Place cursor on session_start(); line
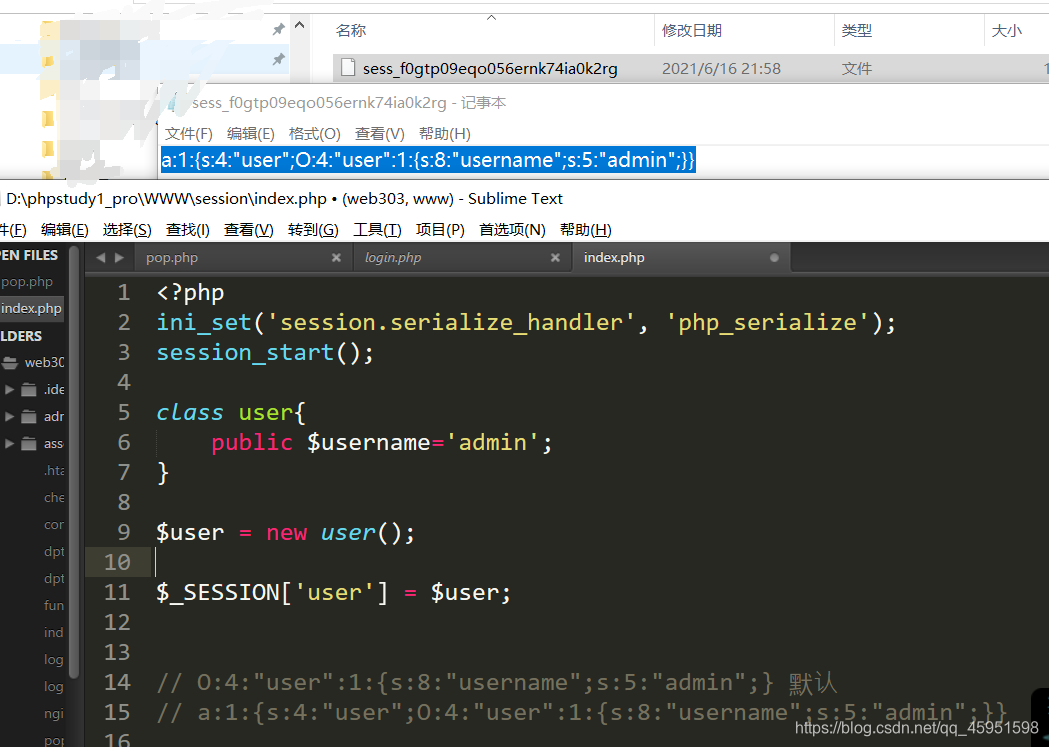1049x747 pixels. click(x=265, y=352)
